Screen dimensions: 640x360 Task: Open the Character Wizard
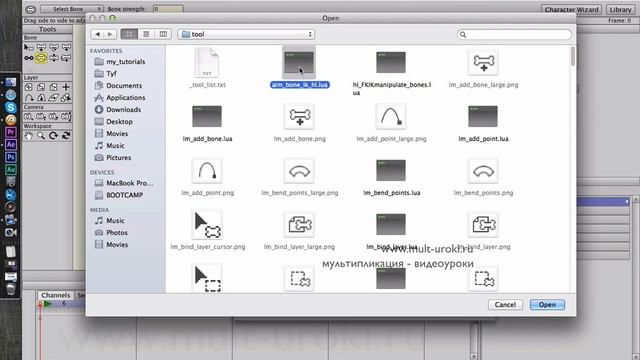[x=571, y=9]
